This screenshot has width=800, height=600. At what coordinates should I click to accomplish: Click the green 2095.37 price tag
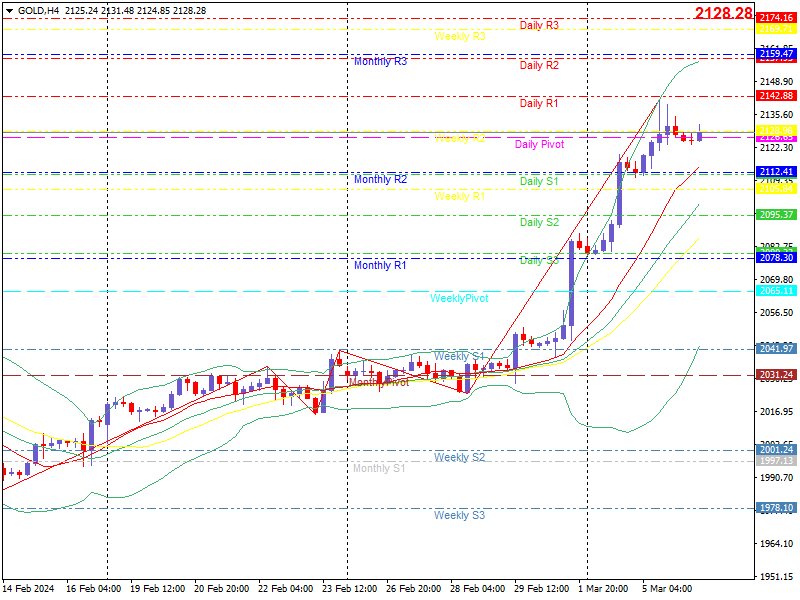tap(776, 215)
